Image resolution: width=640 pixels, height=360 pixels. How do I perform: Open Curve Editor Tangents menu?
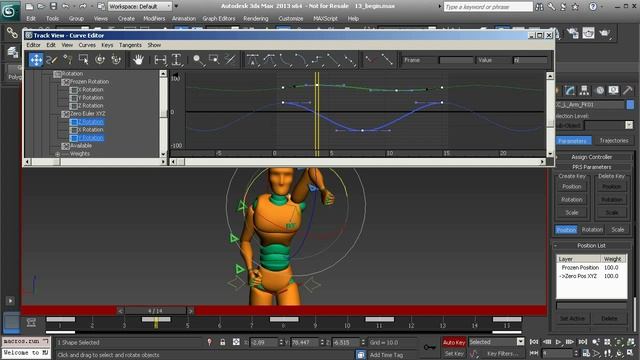click(130, 45)
